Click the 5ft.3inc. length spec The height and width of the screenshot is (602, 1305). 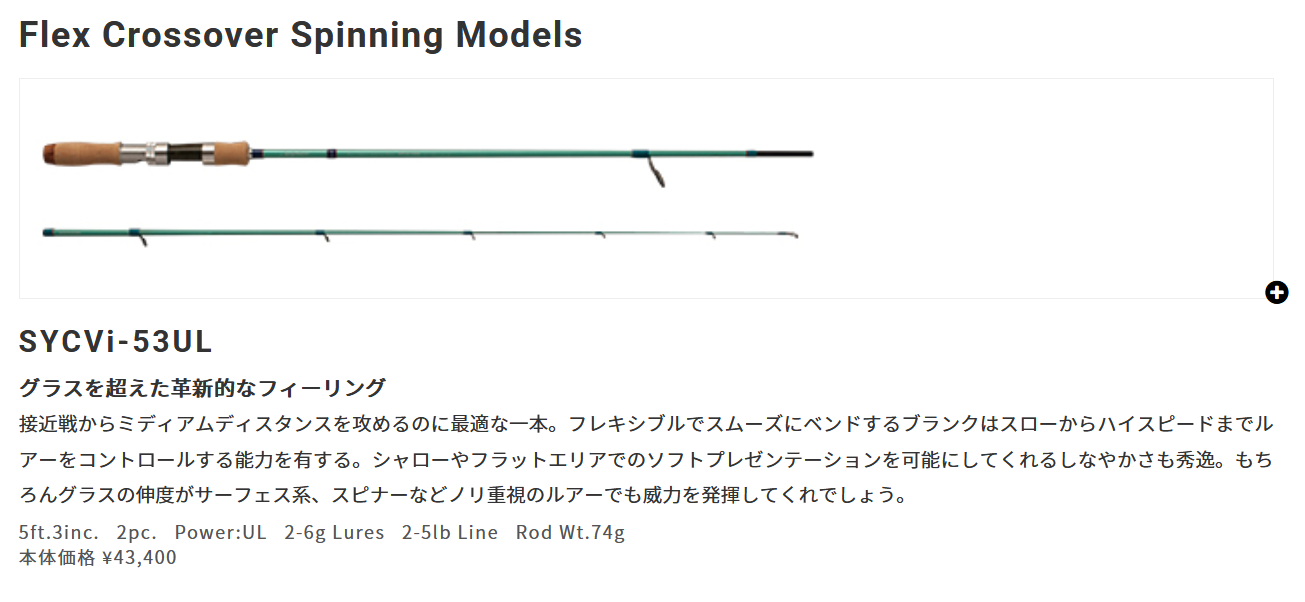[59, 533]
